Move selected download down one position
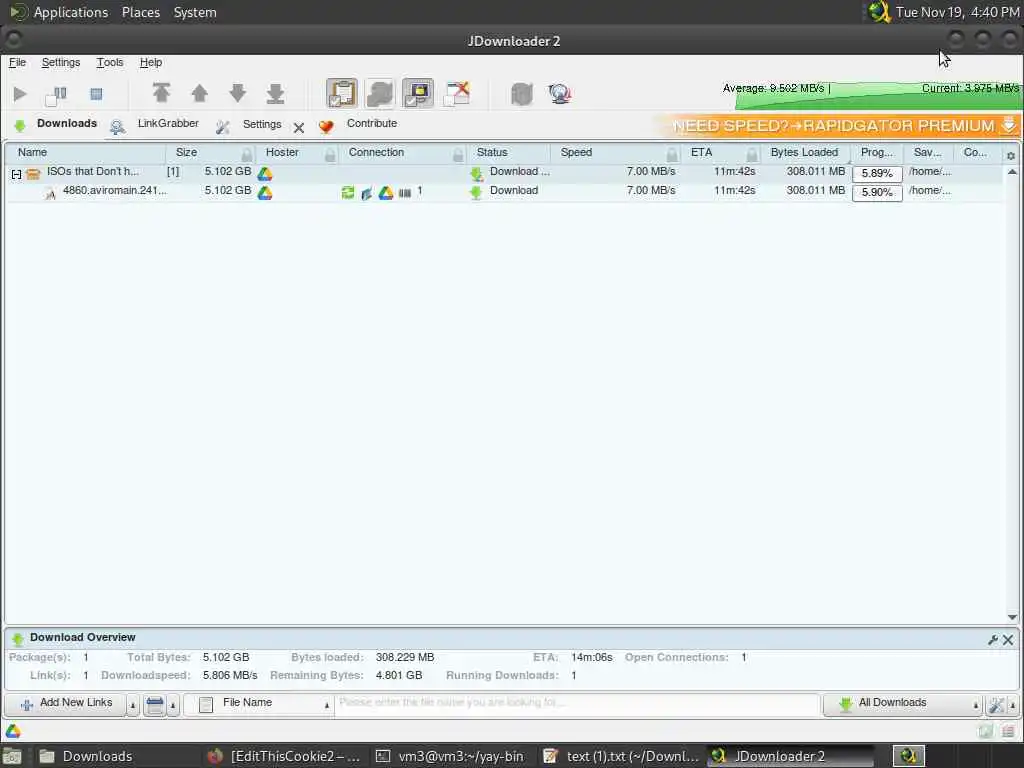The height and width of the screenshot is (768, 1024). [238, 93]
